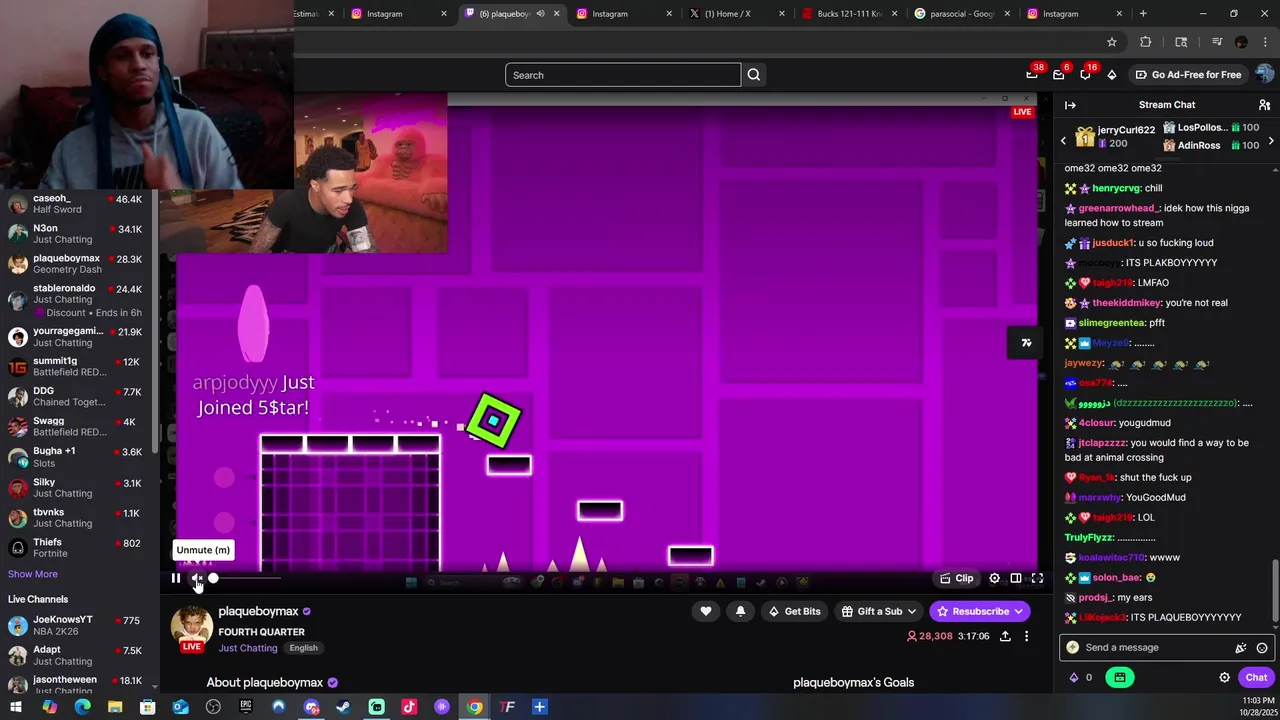
Task: Open whispers icon with 16 badge
Action: [x=1085, y=75]
